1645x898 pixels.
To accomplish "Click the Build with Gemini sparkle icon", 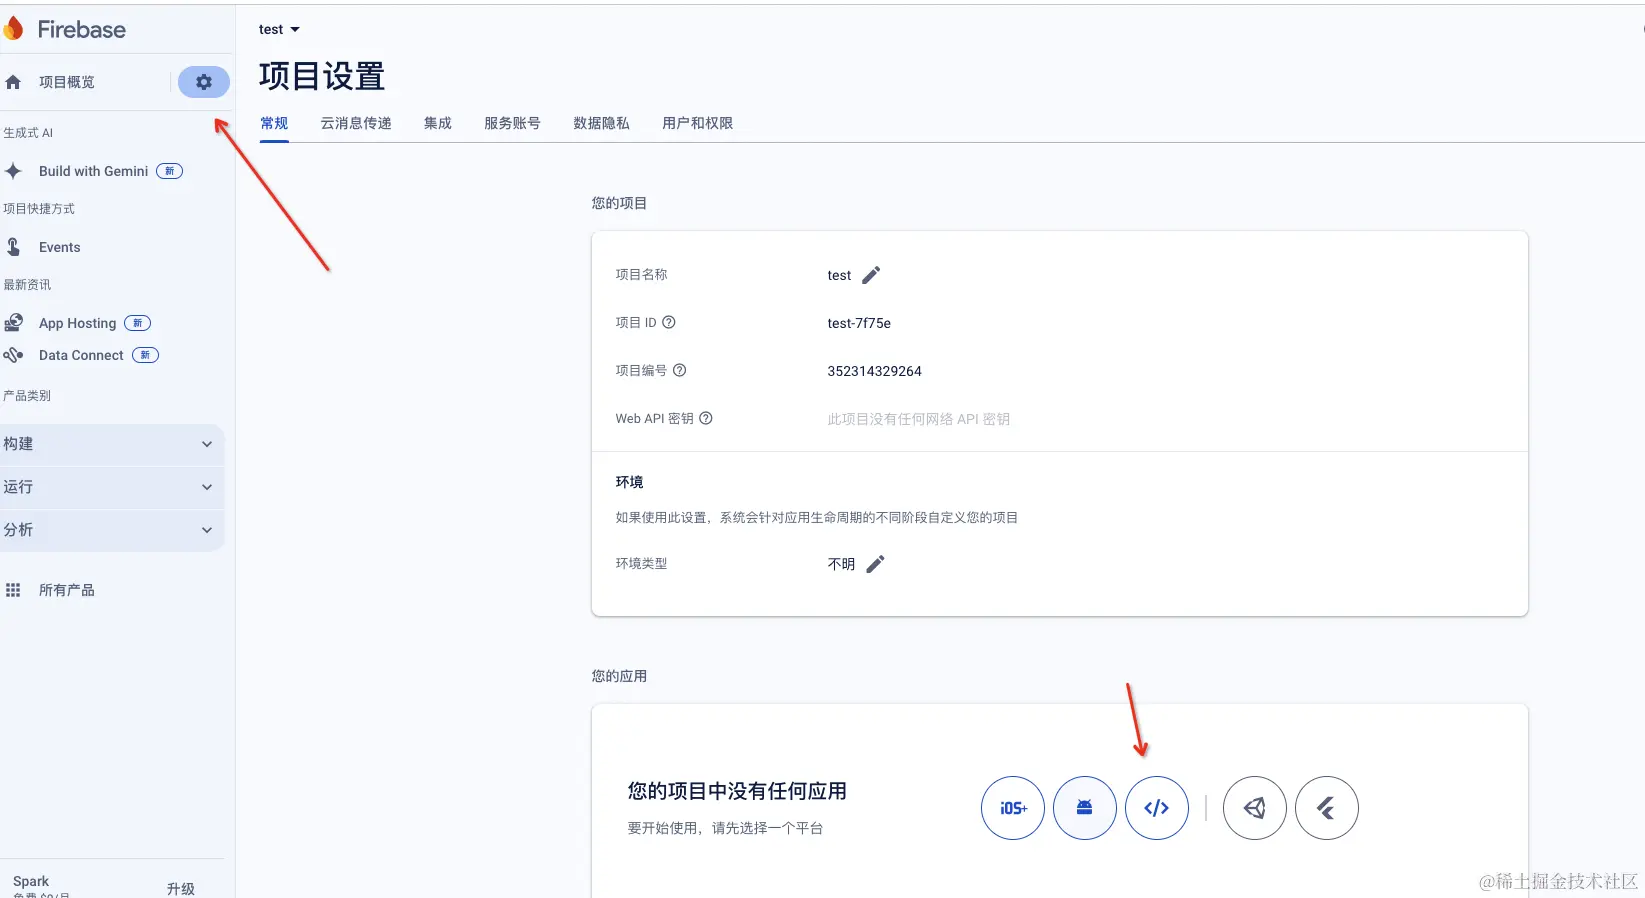I will pos(13,171).
